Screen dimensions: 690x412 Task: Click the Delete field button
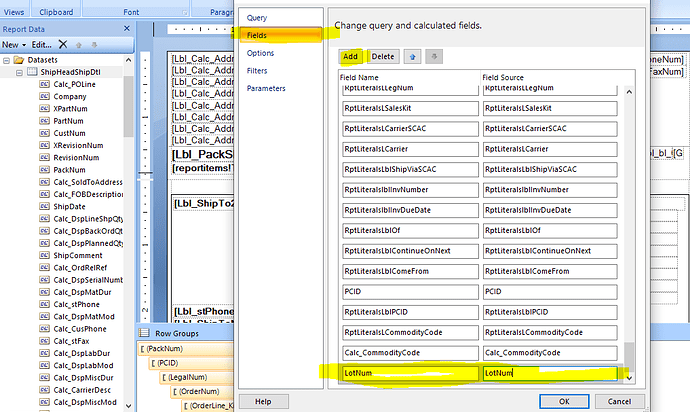[383, 56]
